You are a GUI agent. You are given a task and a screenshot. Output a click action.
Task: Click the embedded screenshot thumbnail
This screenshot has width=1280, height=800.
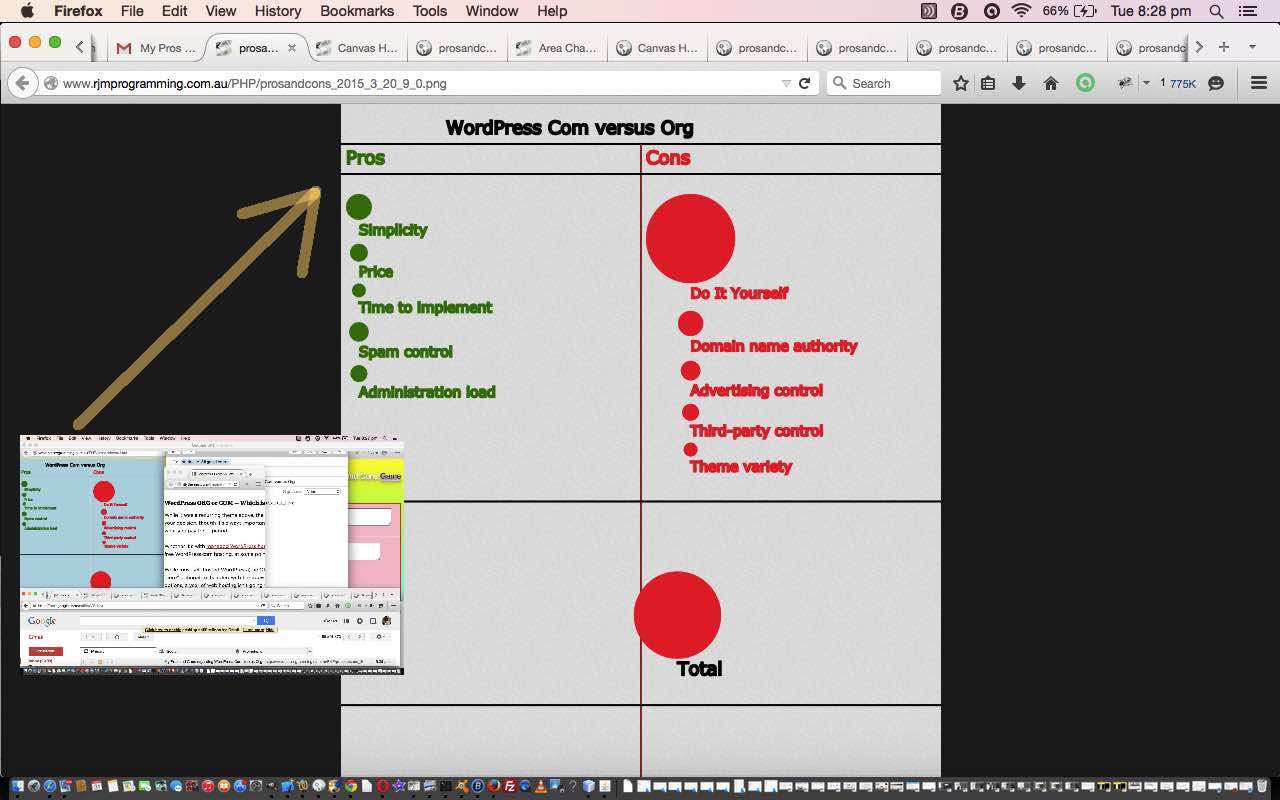pyautogui.click(x=212, y=555)
